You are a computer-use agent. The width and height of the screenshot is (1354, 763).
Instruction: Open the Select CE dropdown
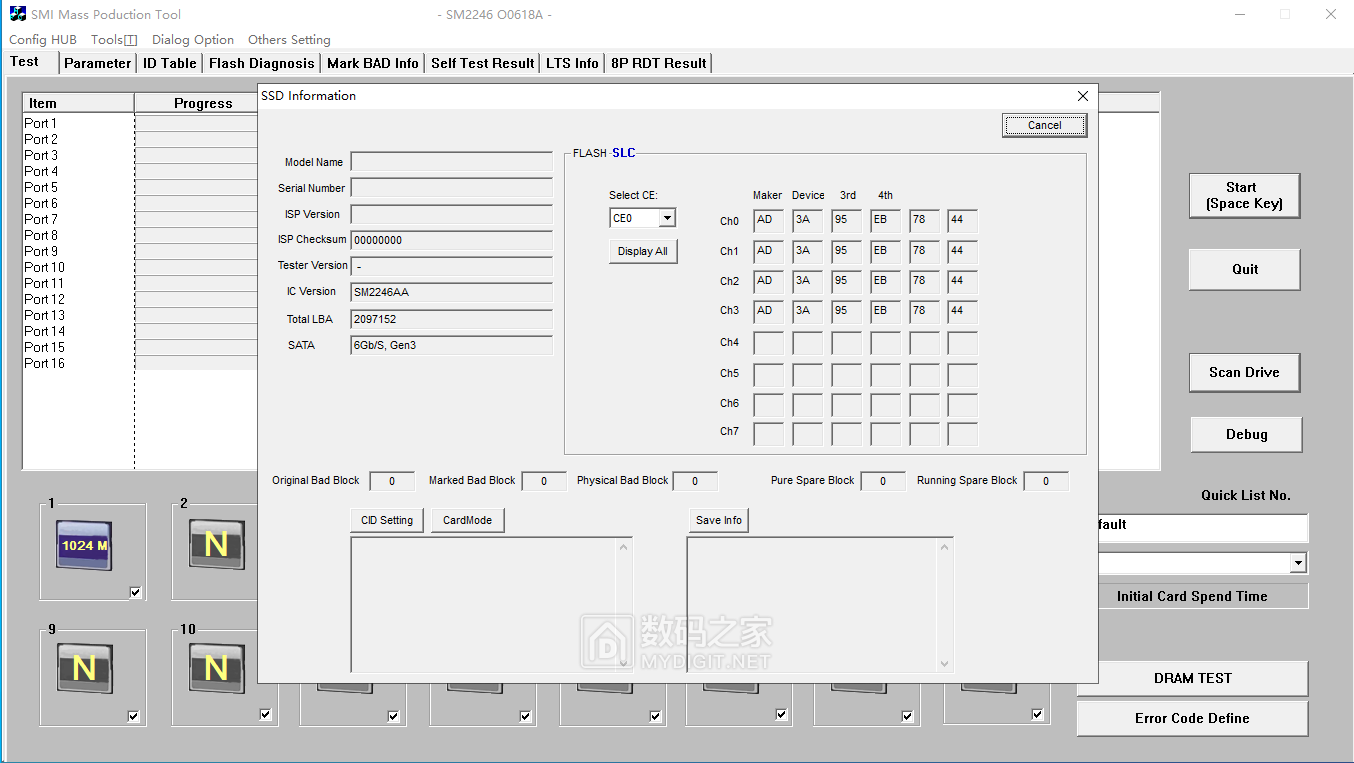point(667,218)
